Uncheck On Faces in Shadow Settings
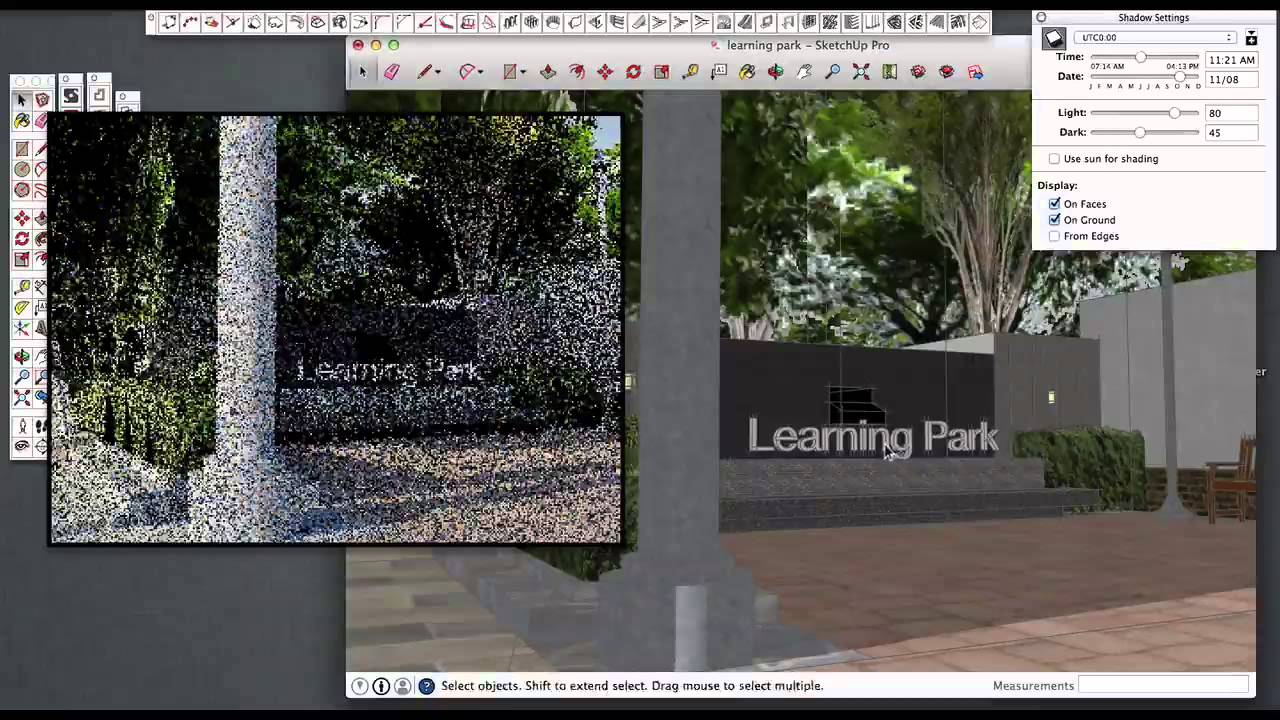Image resolution: width=1280 pixels, height=720 pixels. tap(1054, 203)
